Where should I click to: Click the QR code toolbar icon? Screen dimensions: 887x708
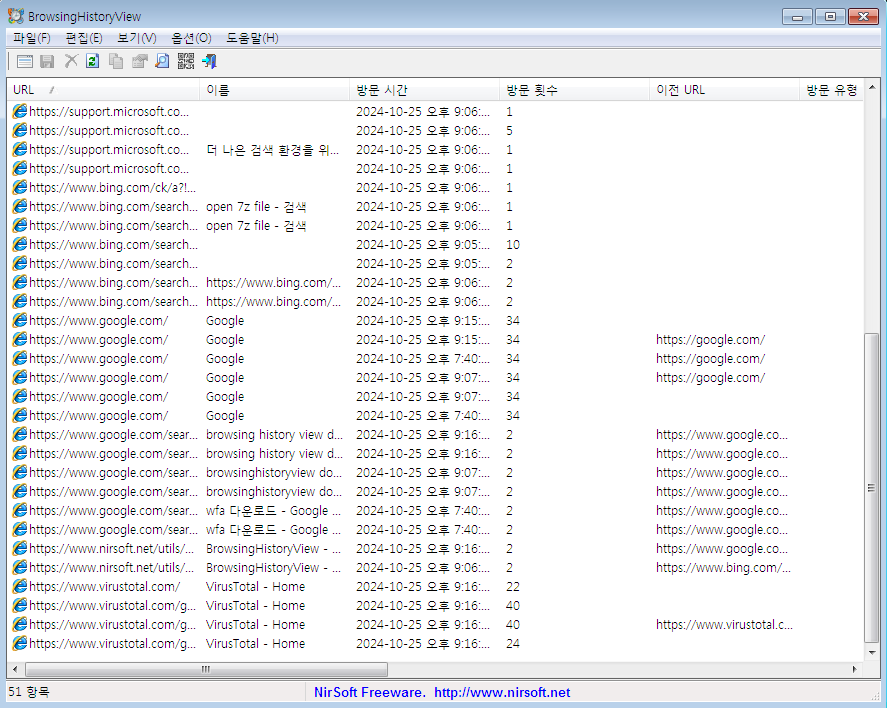click(x=186, y=61)
